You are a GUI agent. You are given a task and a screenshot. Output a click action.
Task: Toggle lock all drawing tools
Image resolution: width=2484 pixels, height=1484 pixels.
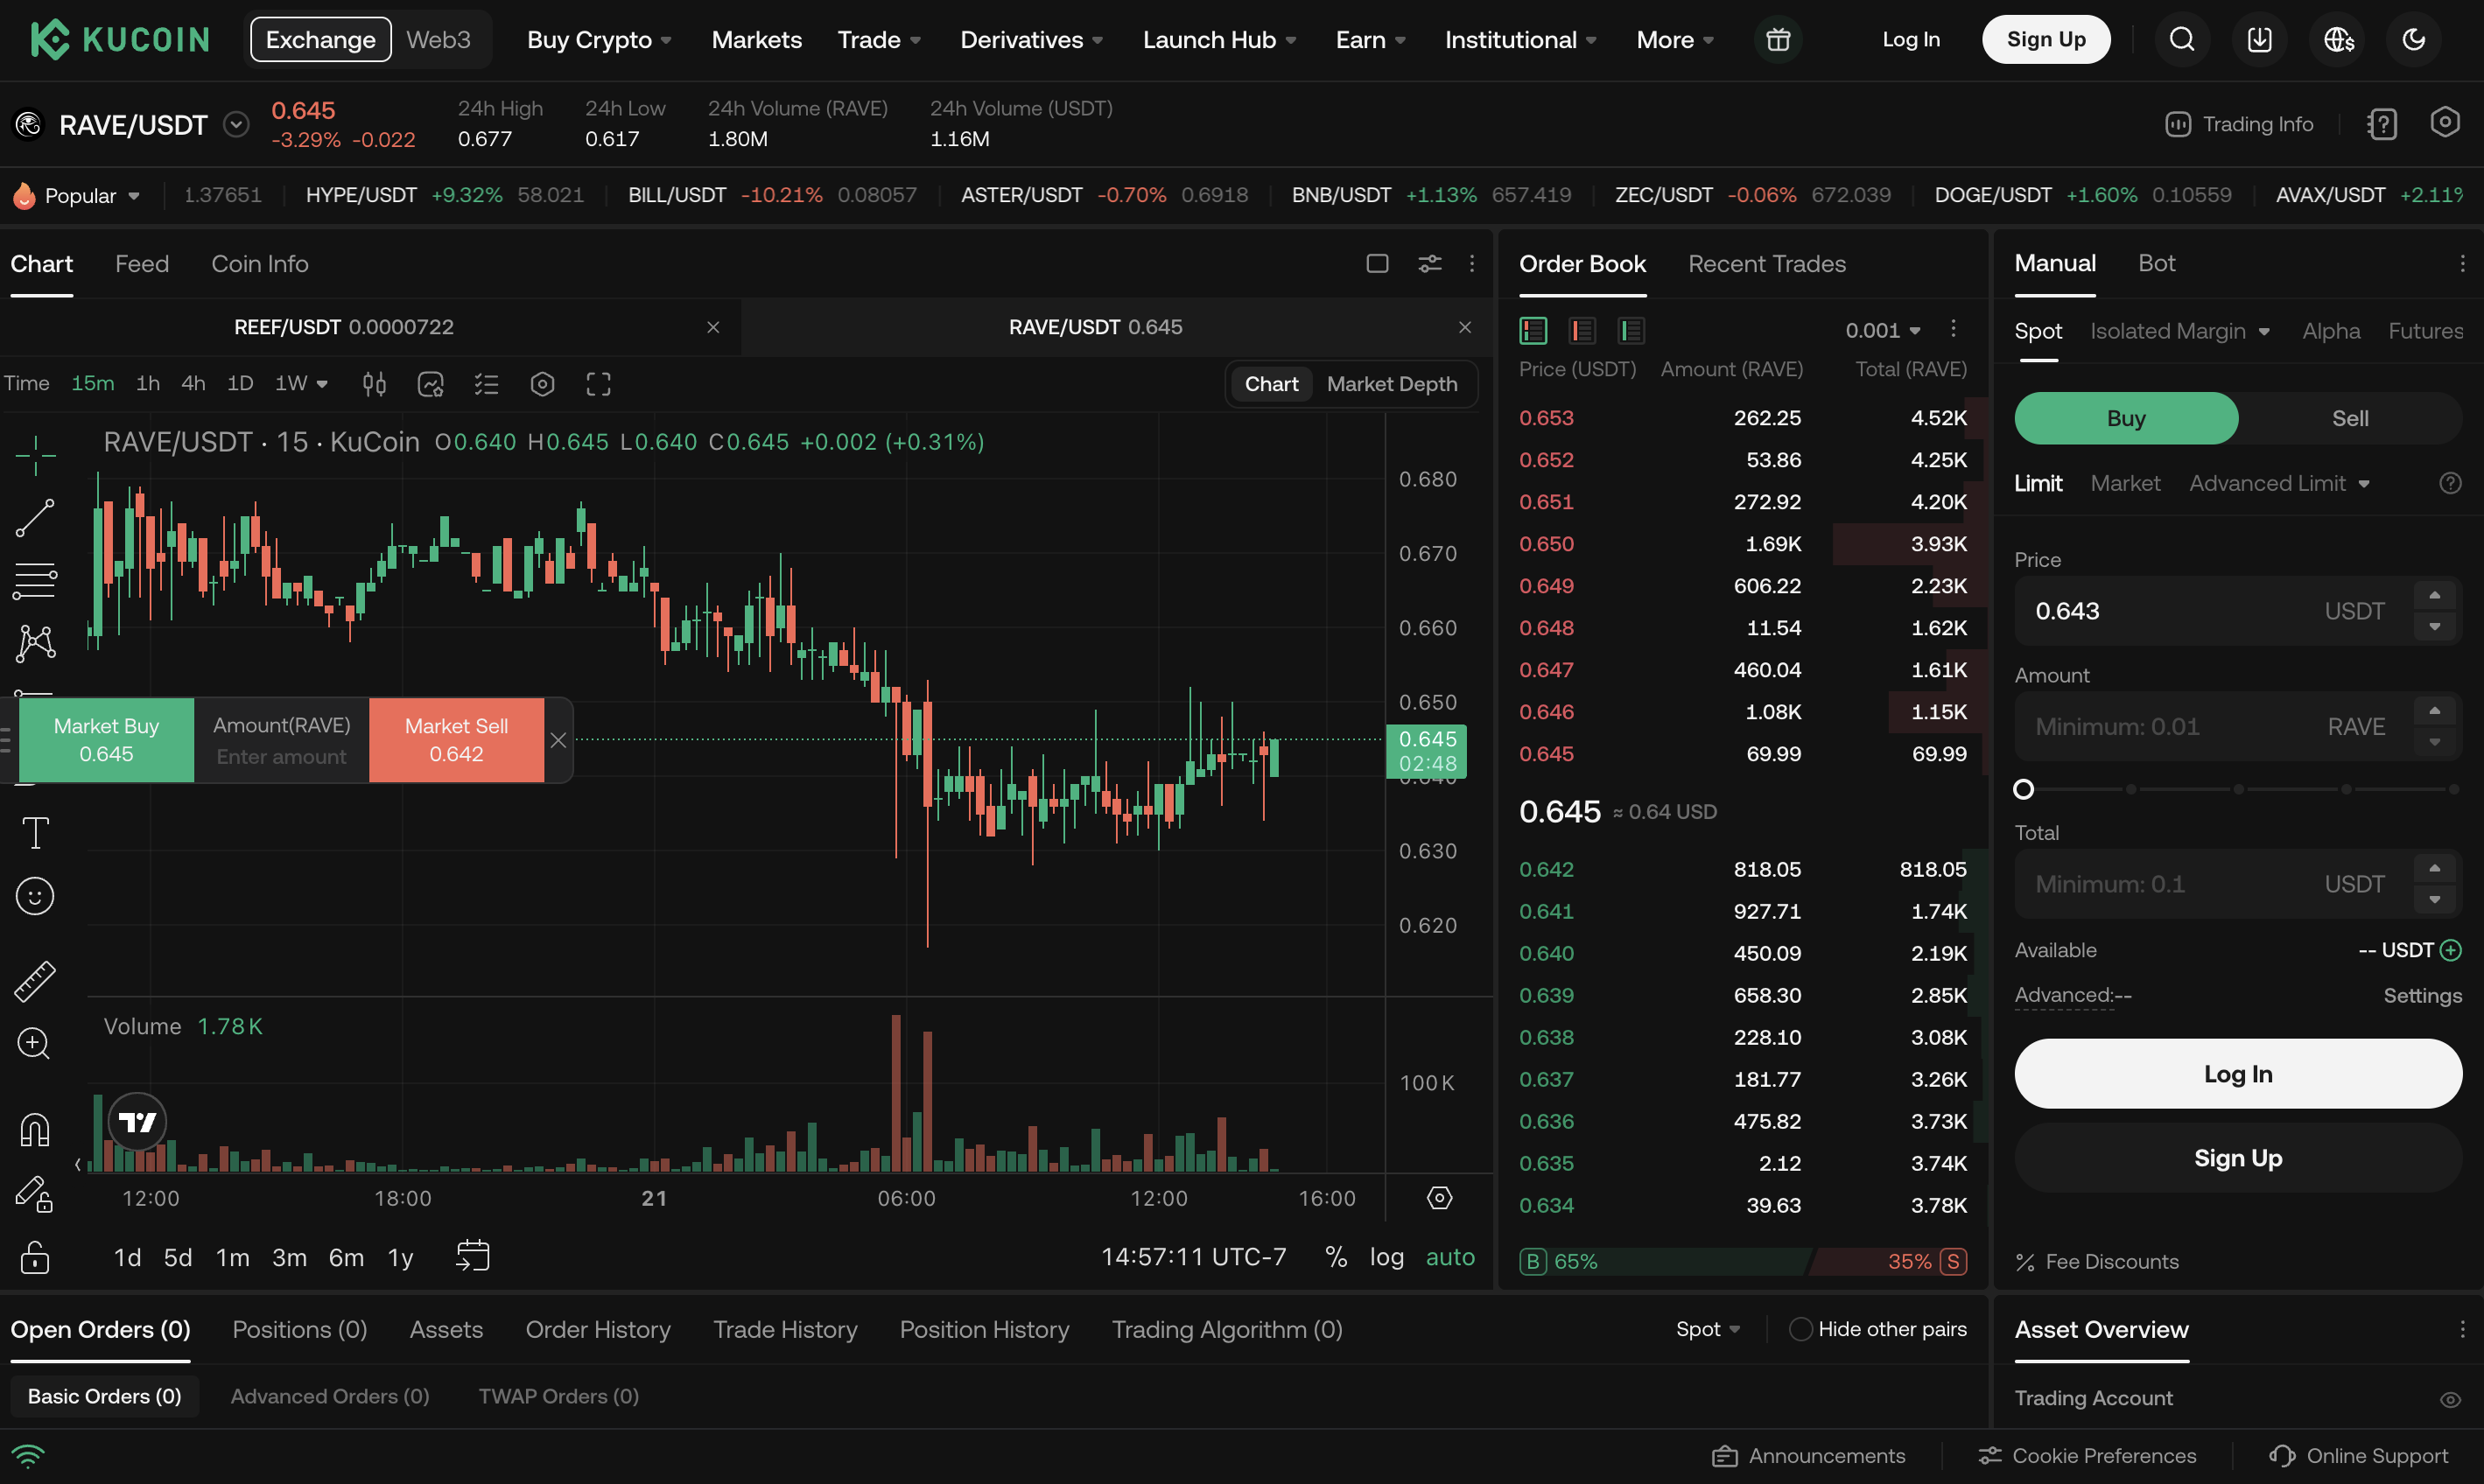[35, 1257]
